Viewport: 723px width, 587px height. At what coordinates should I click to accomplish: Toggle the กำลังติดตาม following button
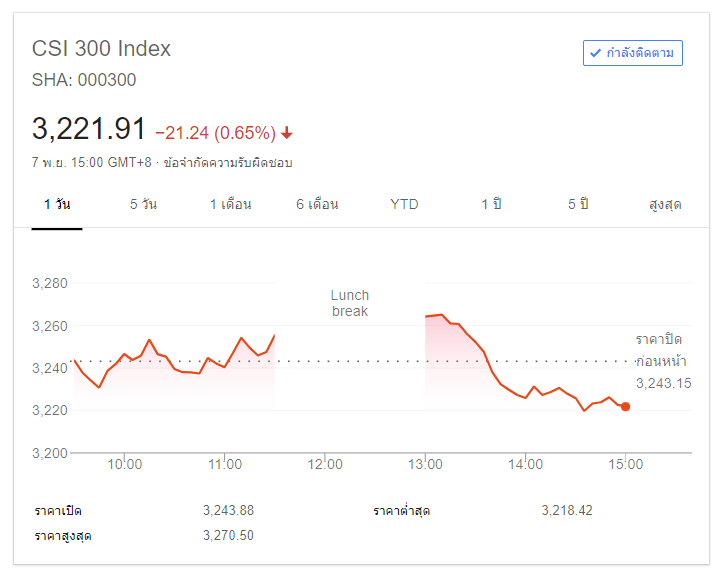click(633, 53)
